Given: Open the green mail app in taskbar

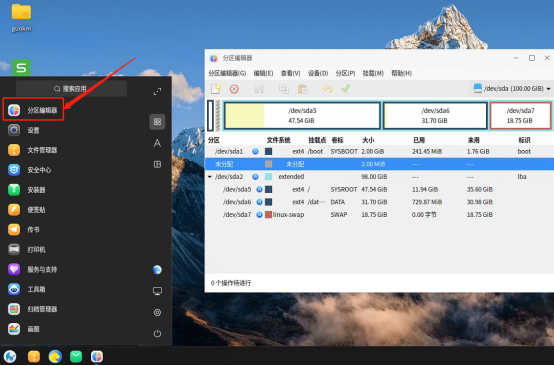Looking at the screenshot, I should 76,356.
